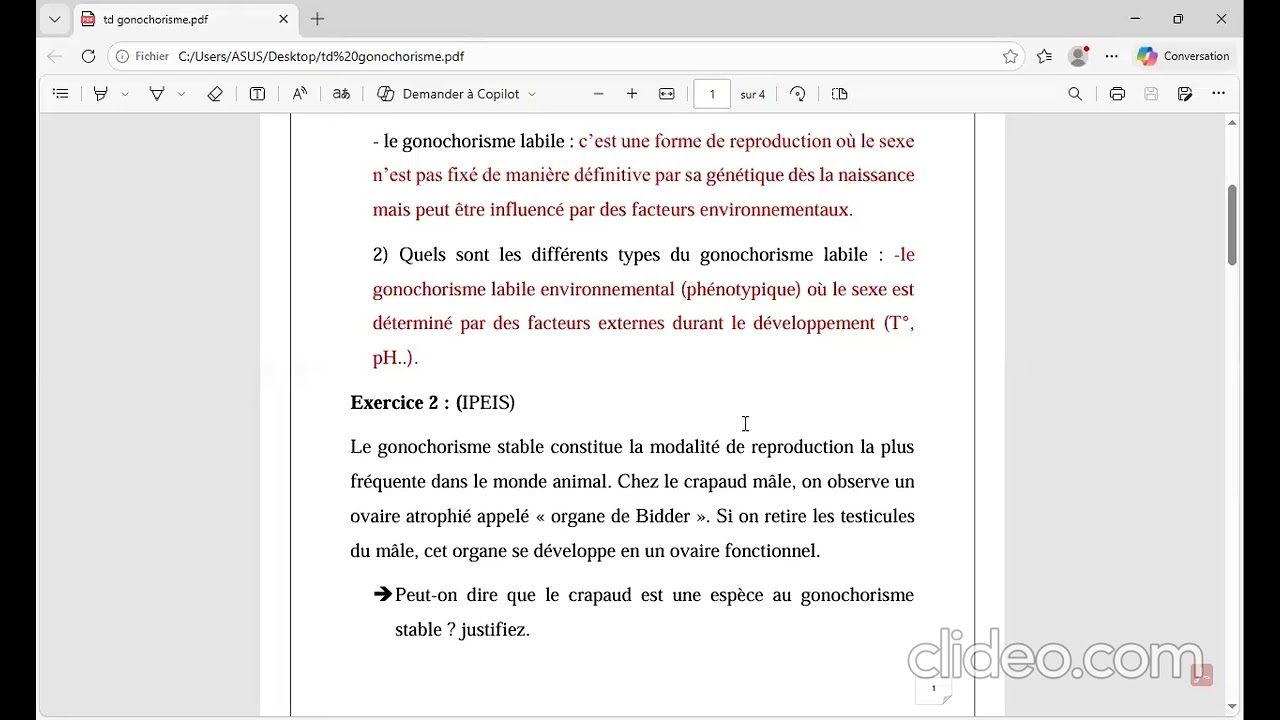Open the Demander à Copilot dropdown arrow

(x=532, y=94)
